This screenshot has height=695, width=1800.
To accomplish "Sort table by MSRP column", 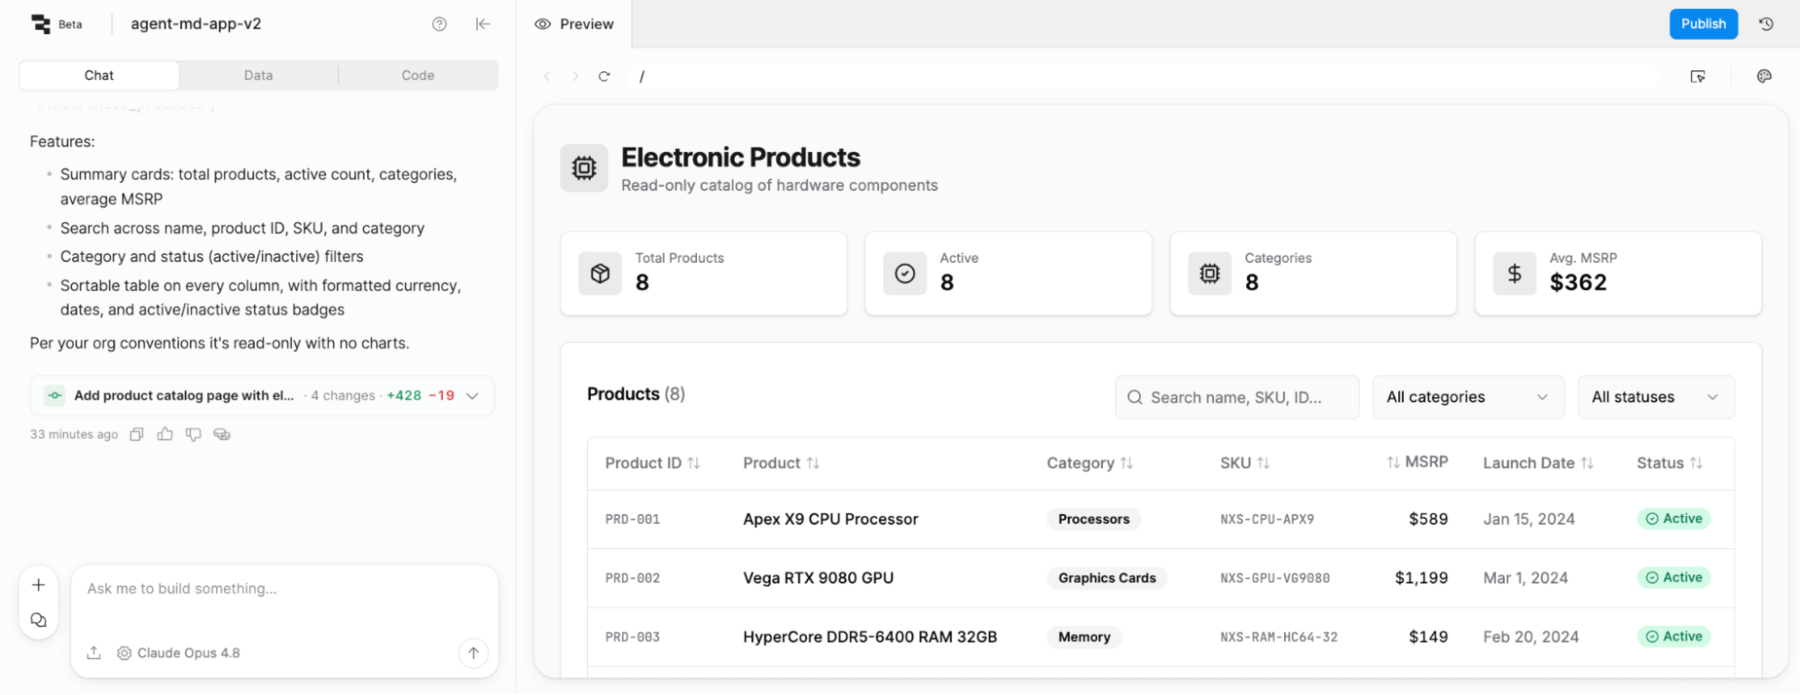I will (x=1417, y=462).
